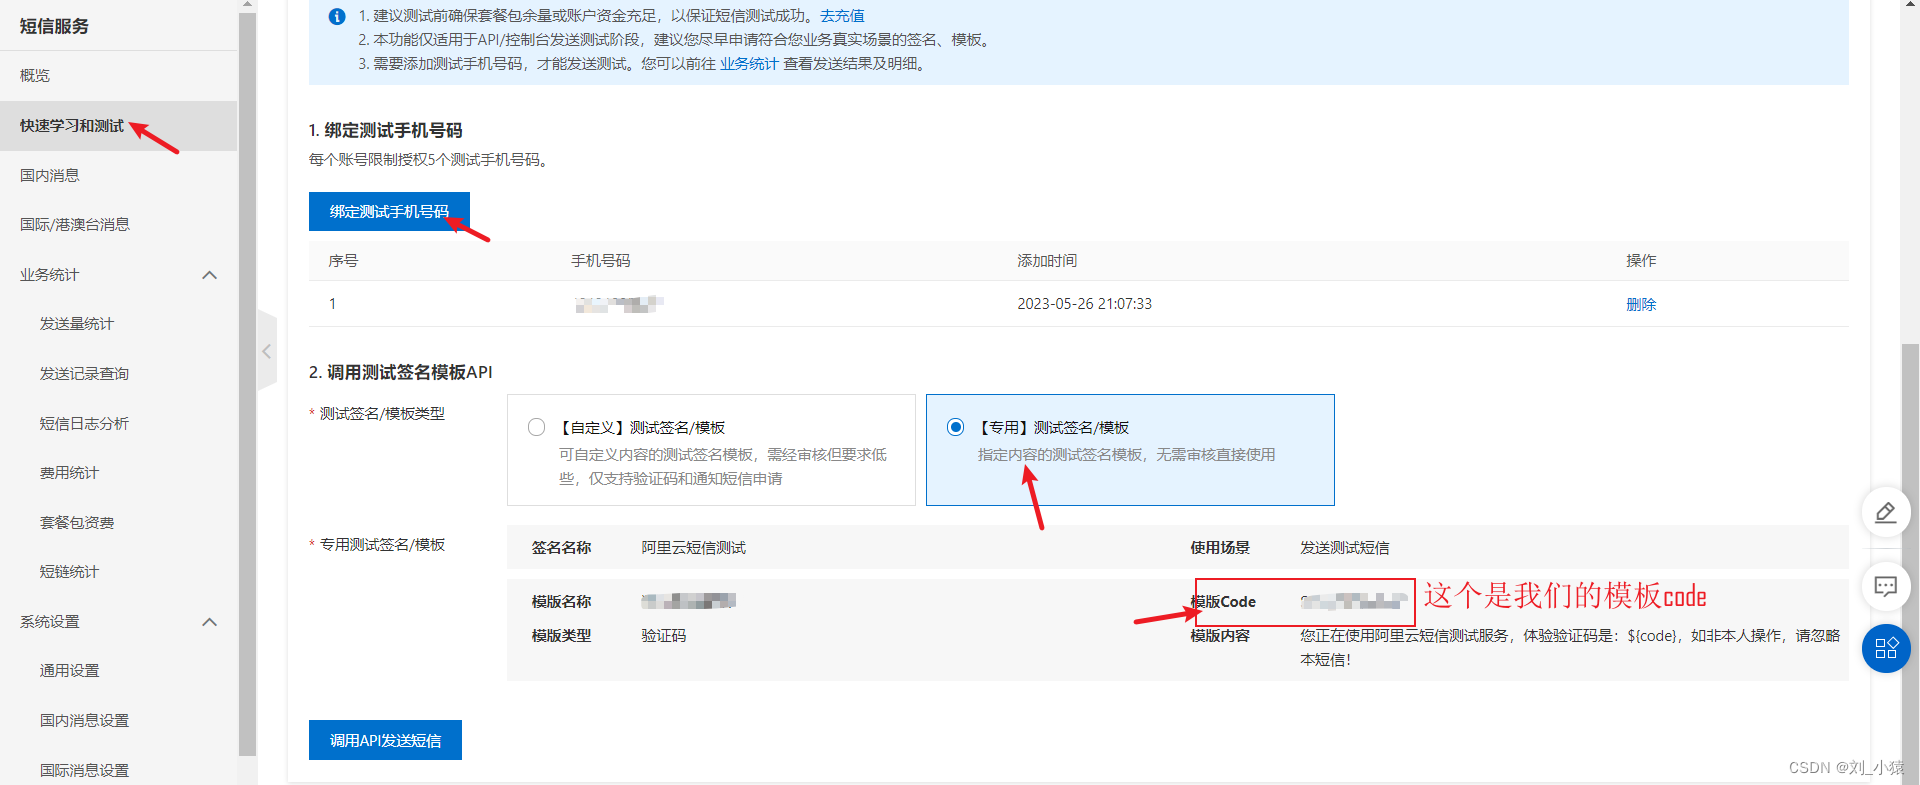Open 费用统计 submenu item

70,473
